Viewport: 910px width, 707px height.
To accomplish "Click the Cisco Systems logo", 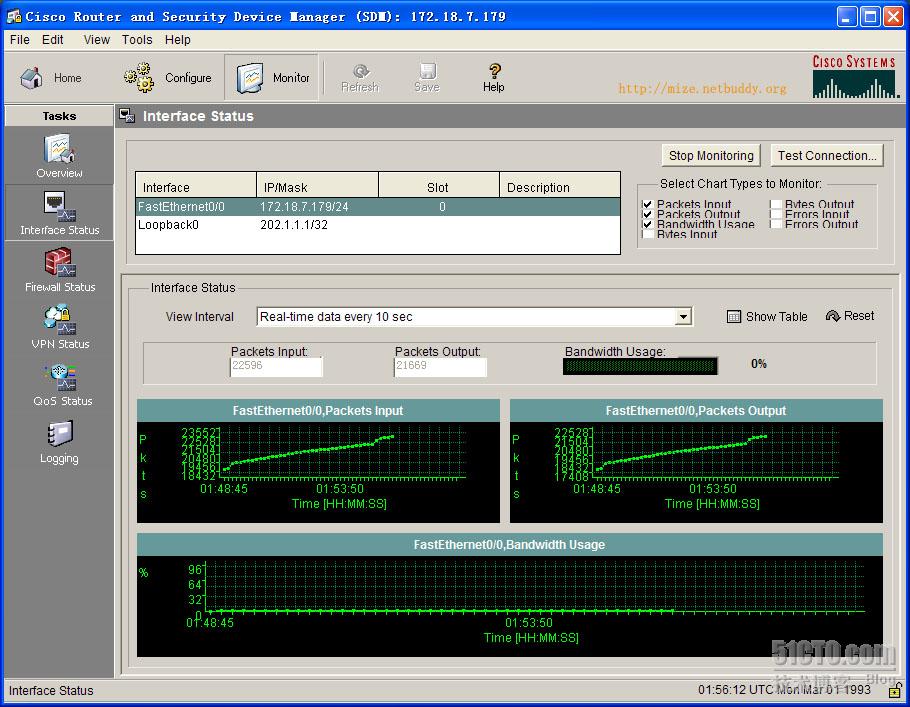I will click(855, 77).
